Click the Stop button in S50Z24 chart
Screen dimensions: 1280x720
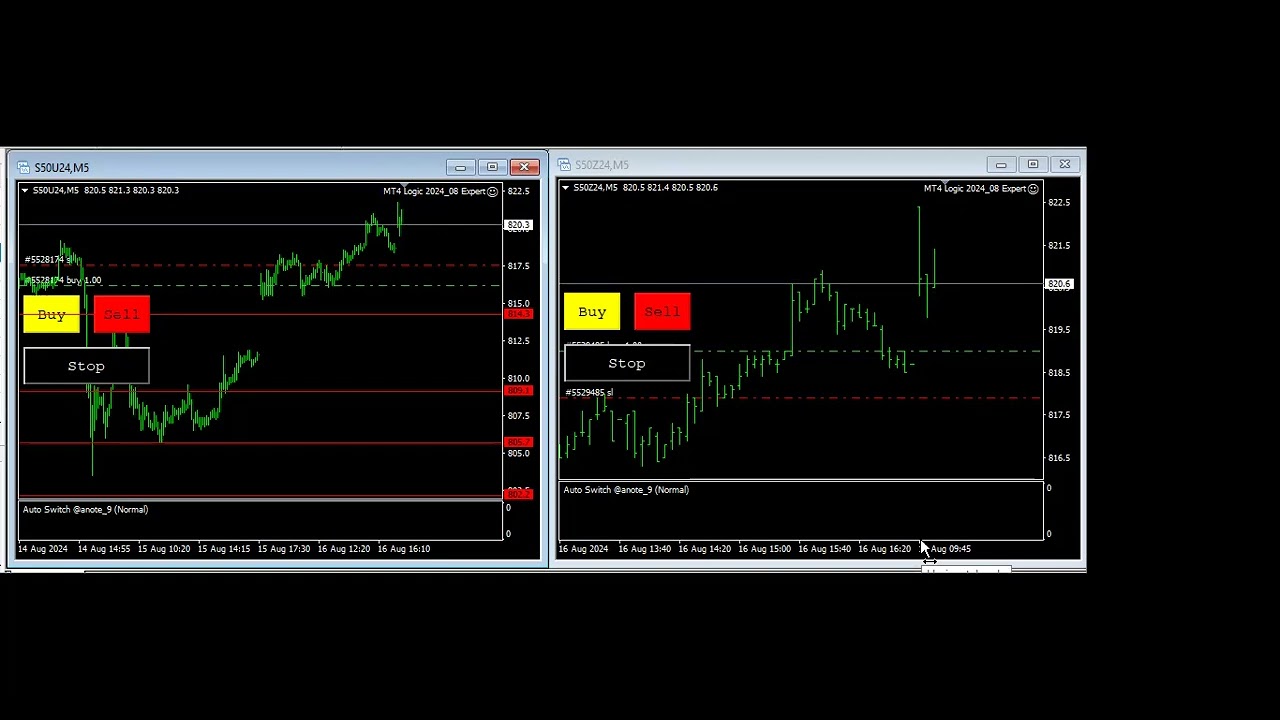[x=627, y=363]
